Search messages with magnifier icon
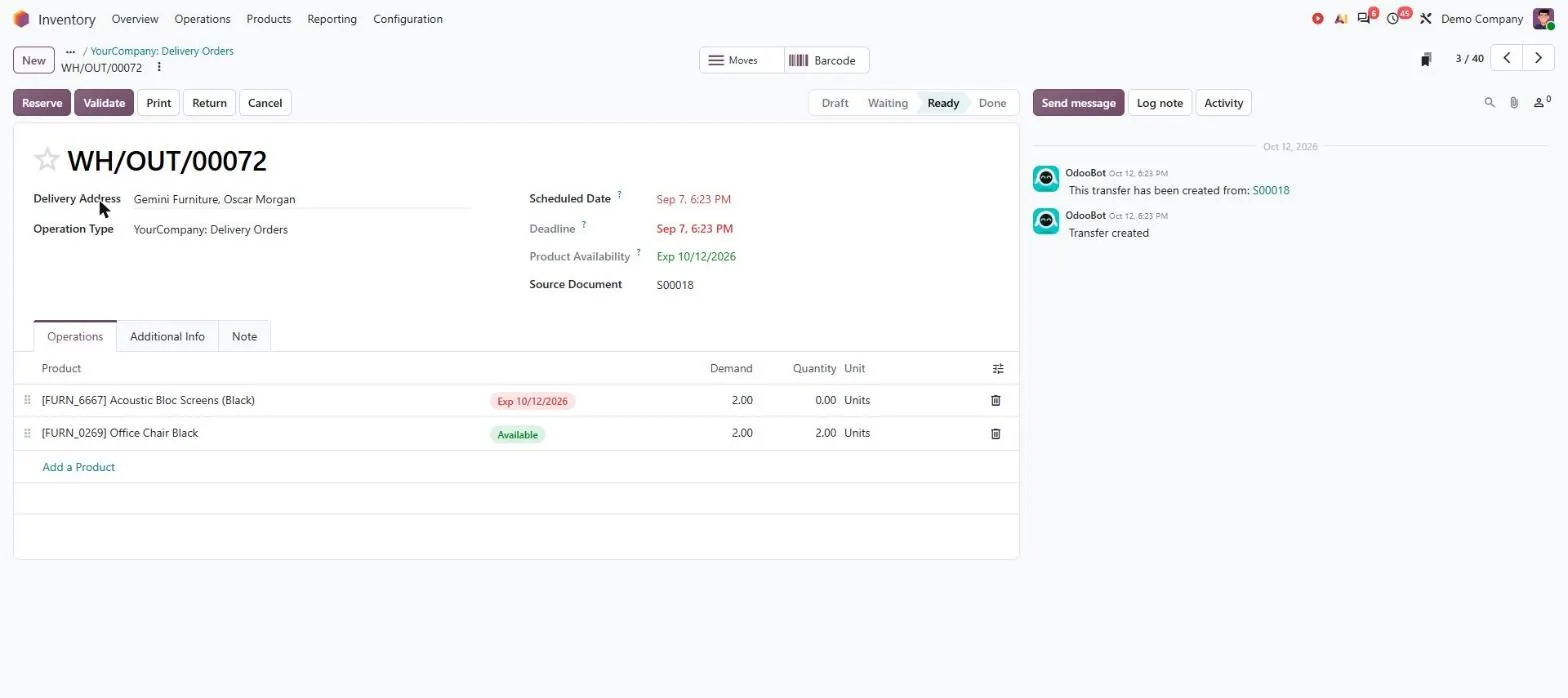The height and width of the screenshot is (698, 1568). (x=1489, y=103)
